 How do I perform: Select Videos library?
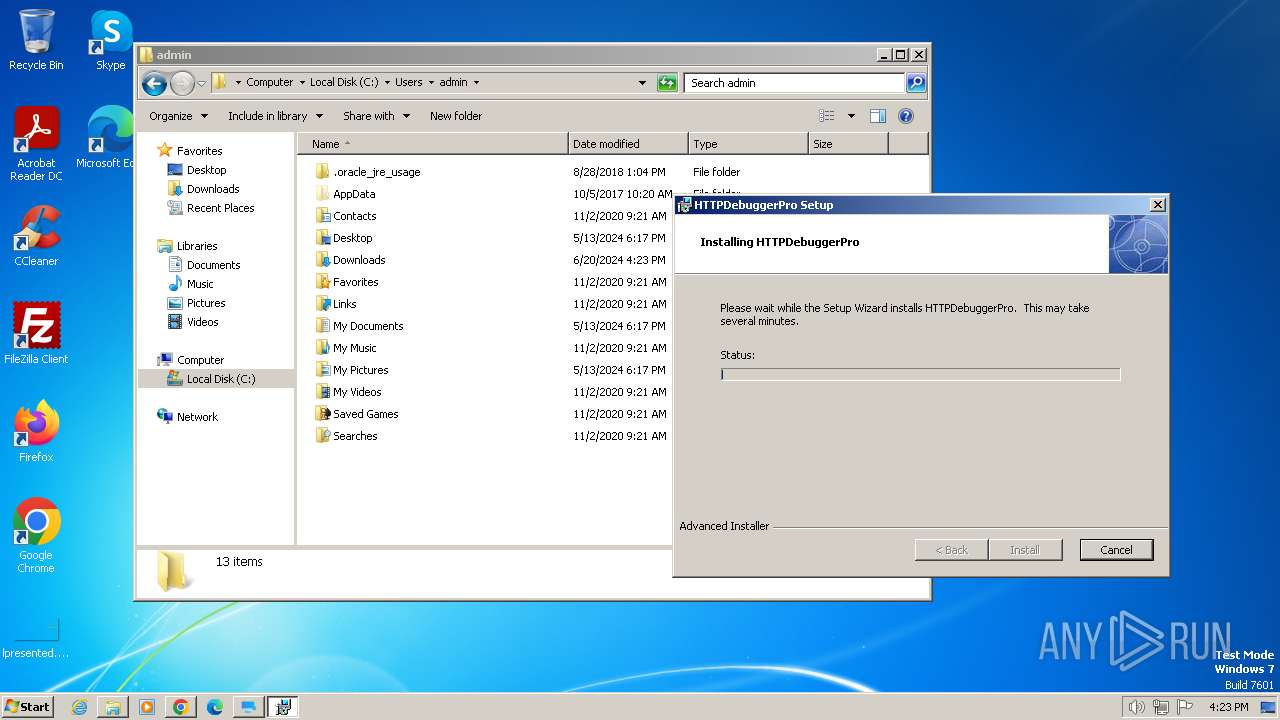pyautogui.click(x=202, y=322)
